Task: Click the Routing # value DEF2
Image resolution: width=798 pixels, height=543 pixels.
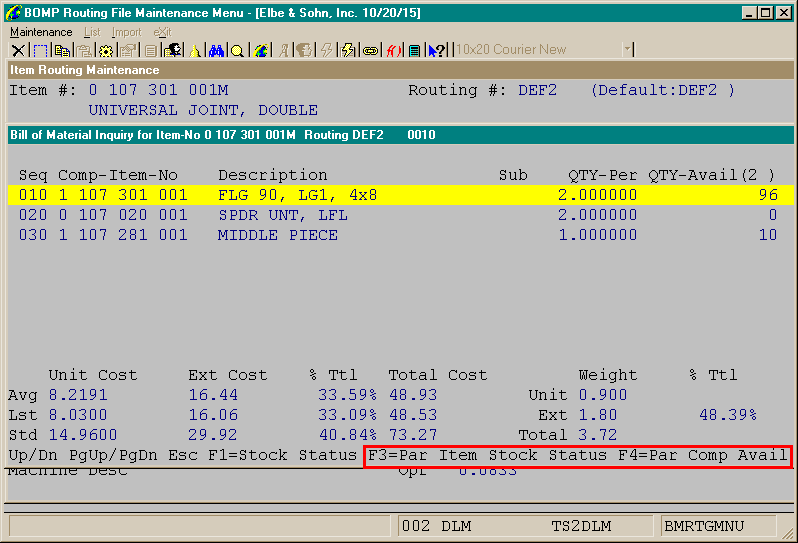Action: coord(537,90)
